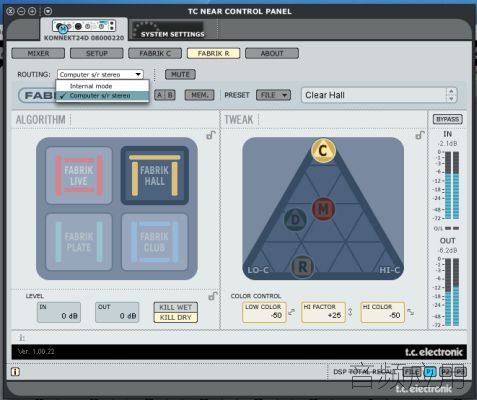This screenshot has height=400, width=477.
Task: Toggle KILL DRY
Action: [x=175, y=317]
